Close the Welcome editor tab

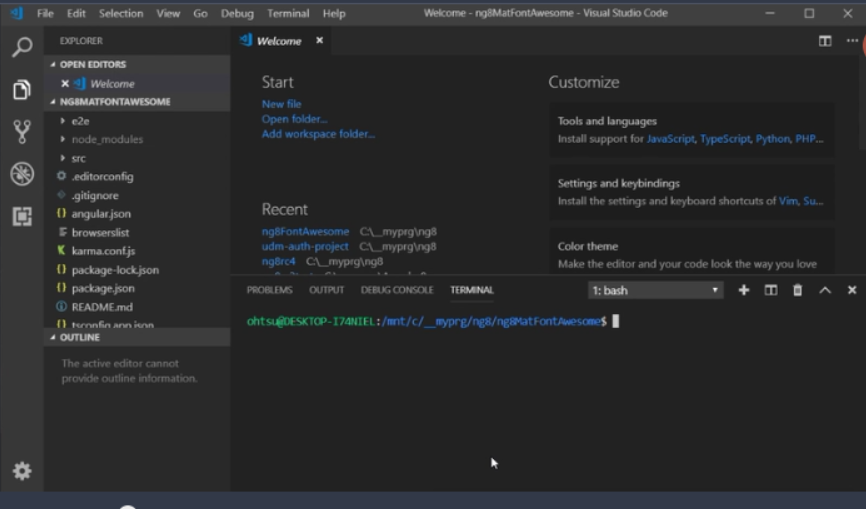pyautogui.click(x=319, y=40)
